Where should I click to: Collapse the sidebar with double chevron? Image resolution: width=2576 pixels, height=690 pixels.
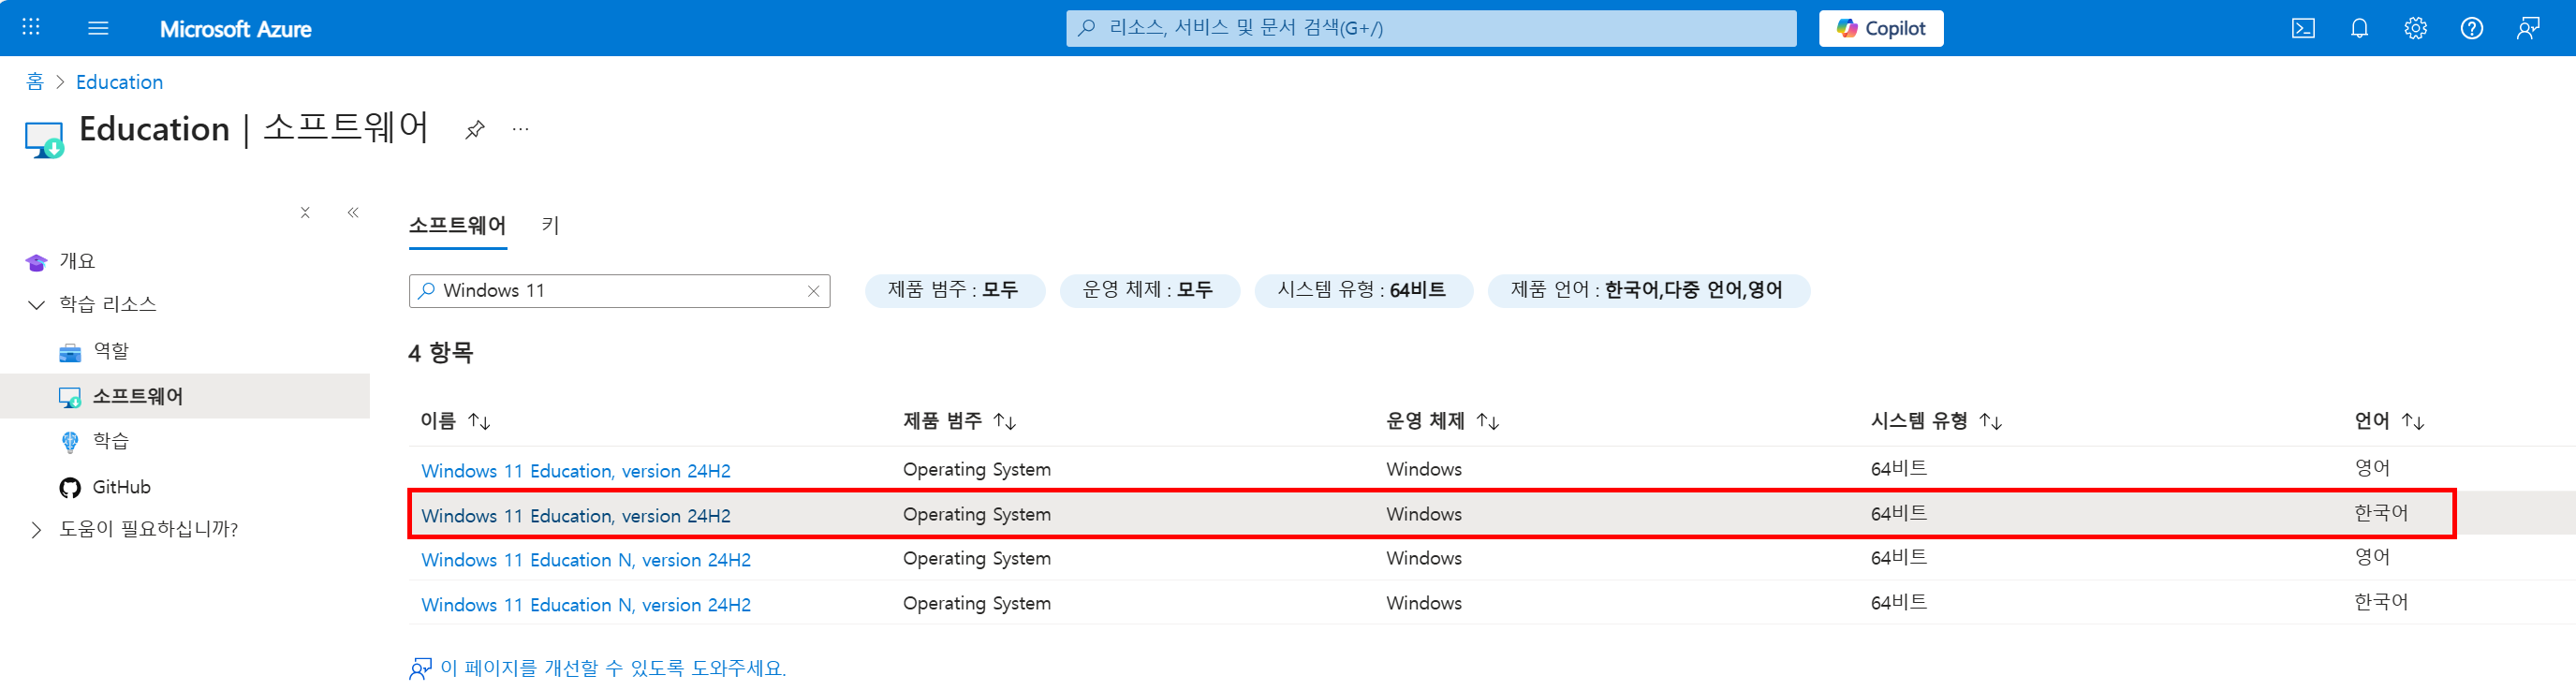click(353, 212)
